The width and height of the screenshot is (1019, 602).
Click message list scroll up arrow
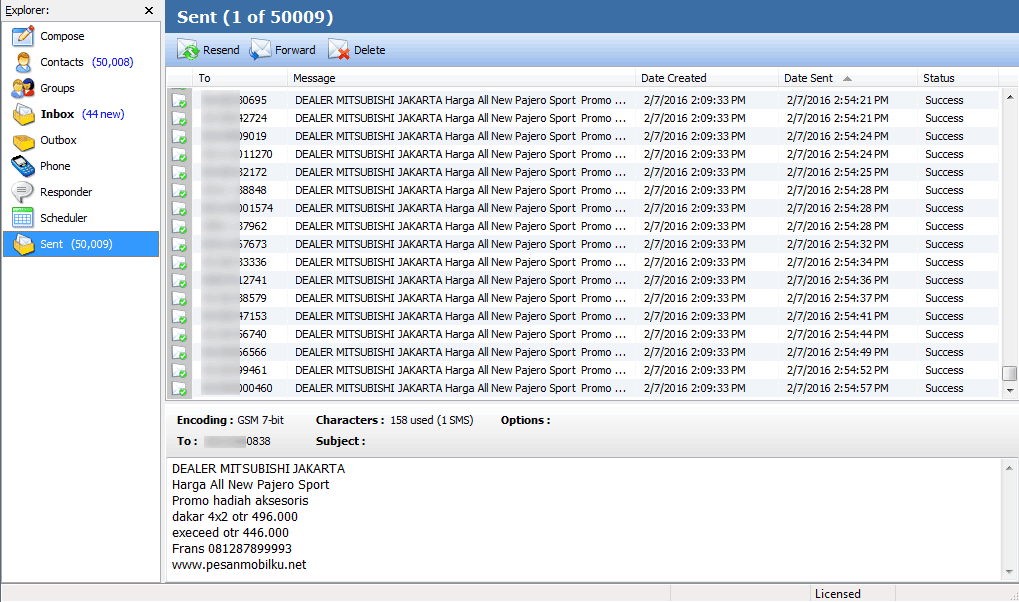(1009, 97)
